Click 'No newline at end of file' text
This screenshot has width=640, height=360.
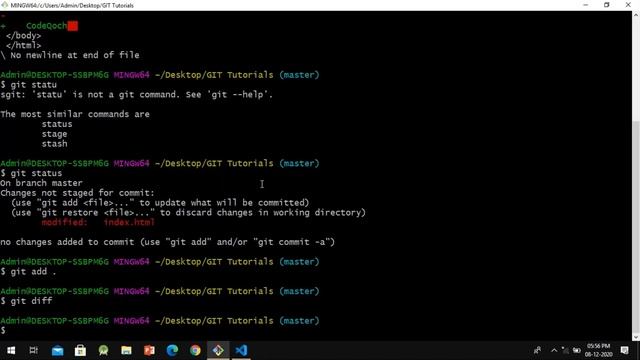tap(75, 55)
